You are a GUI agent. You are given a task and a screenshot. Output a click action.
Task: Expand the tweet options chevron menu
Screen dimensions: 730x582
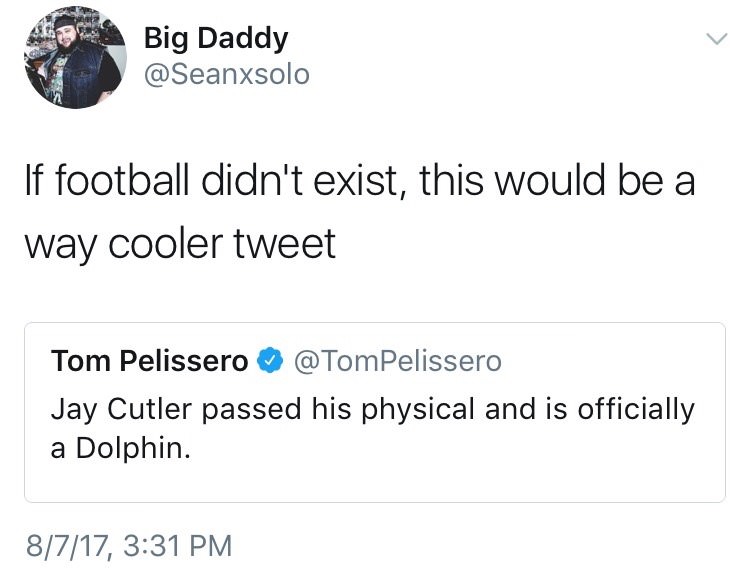pyautogui.click(x=713, y=38)
